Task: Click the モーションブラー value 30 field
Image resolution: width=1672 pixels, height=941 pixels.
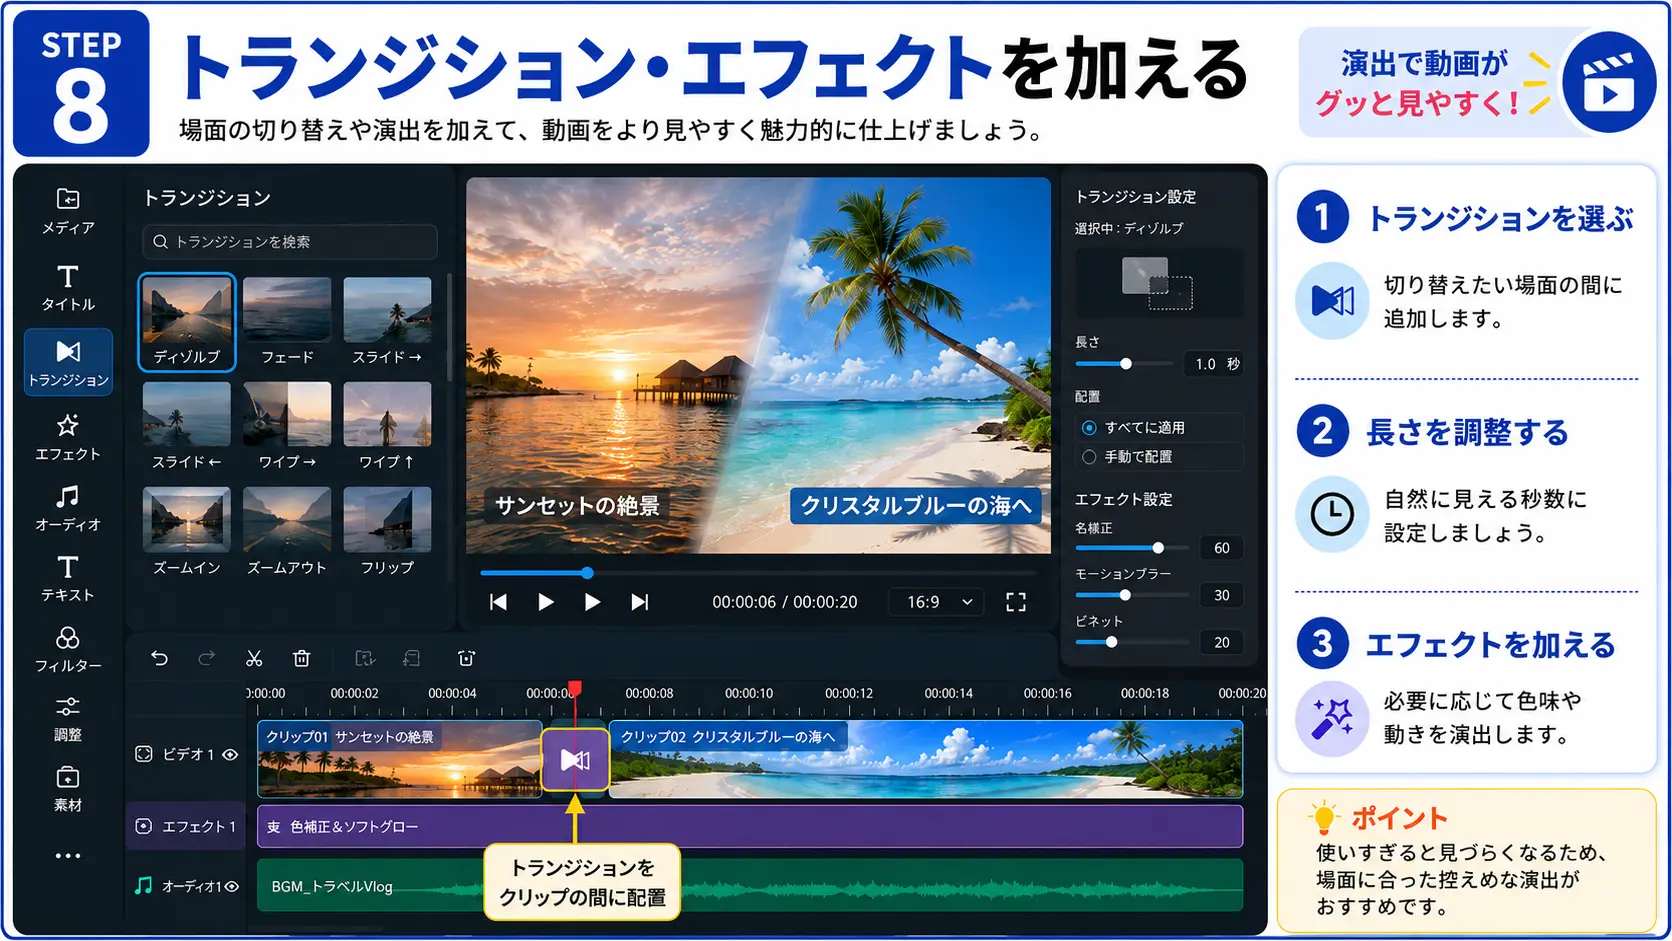Action: coord(1221,595)
